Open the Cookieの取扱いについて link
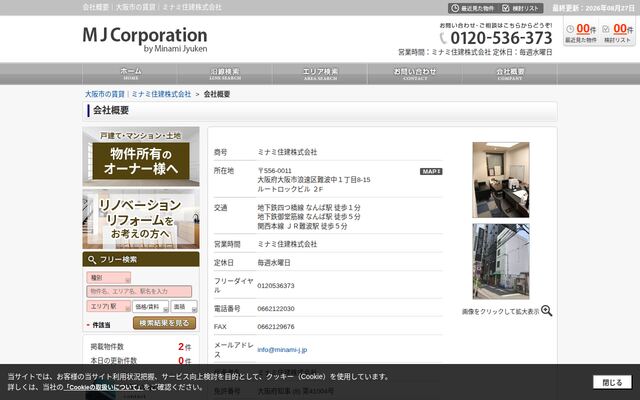The image size is (640, 400). tap(103, 387)
